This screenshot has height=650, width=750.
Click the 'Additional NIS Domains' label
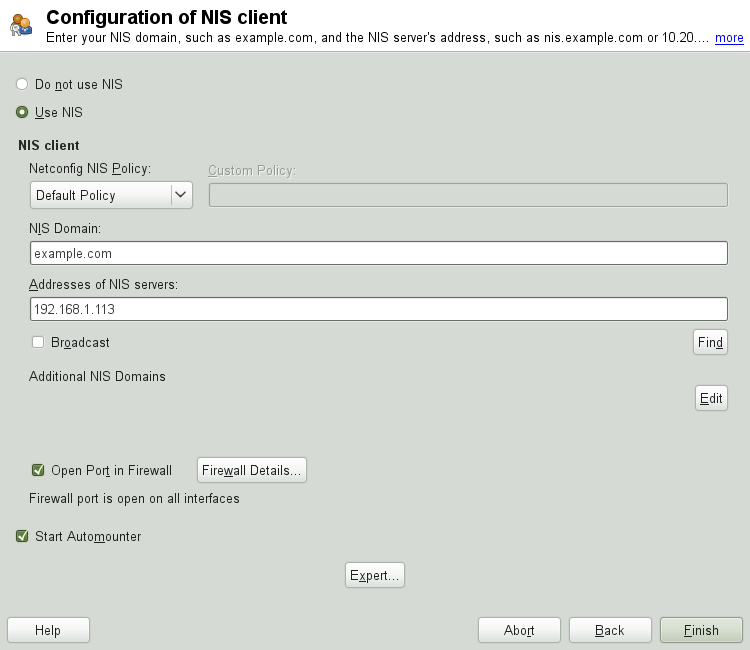tap(97, 376)
